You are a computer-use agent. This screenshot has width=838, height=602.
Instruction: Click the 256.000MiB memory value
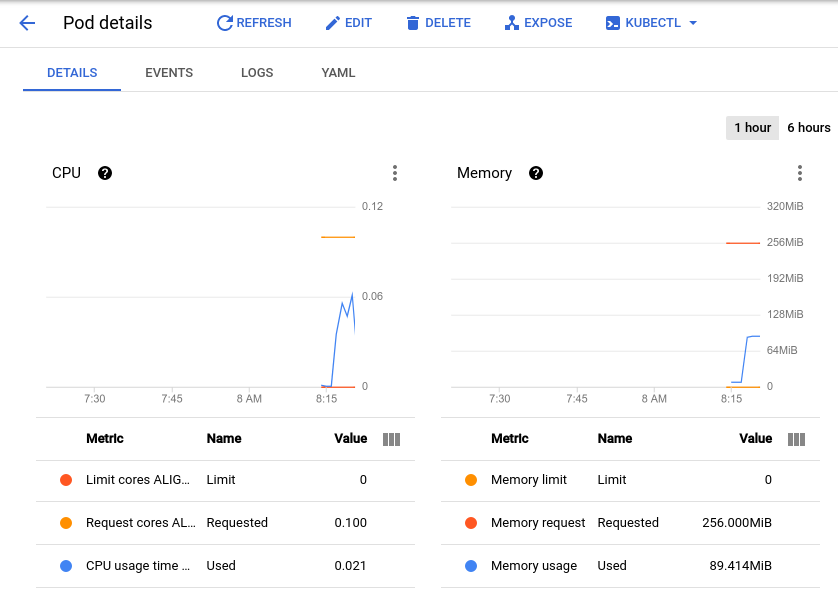[x=737, y=523]
